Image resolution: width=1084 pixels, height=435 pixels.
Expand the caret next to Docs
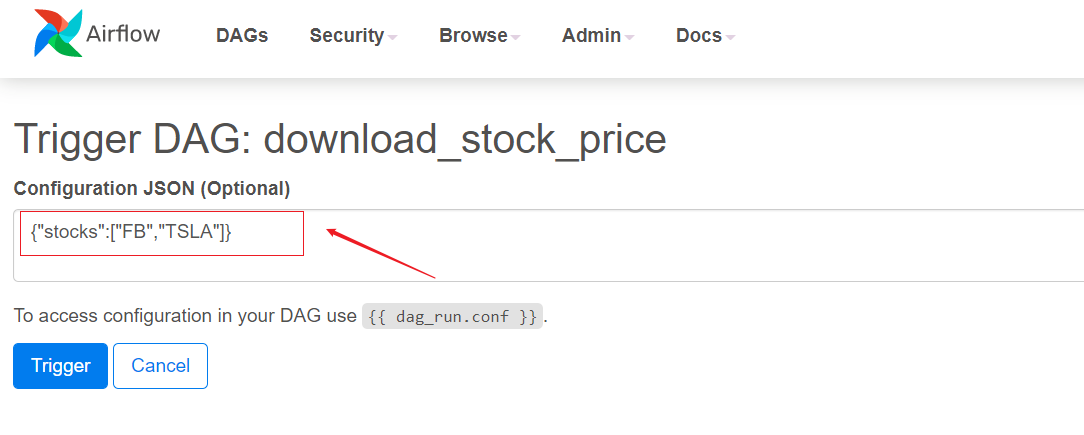(x=731, y=38)
